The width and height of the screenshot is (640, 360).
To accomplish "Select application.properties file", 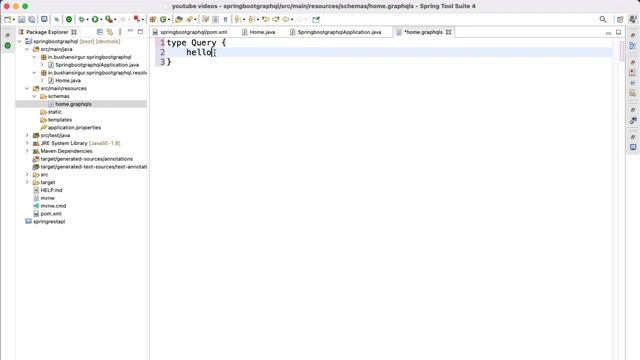I will (74, 127).
